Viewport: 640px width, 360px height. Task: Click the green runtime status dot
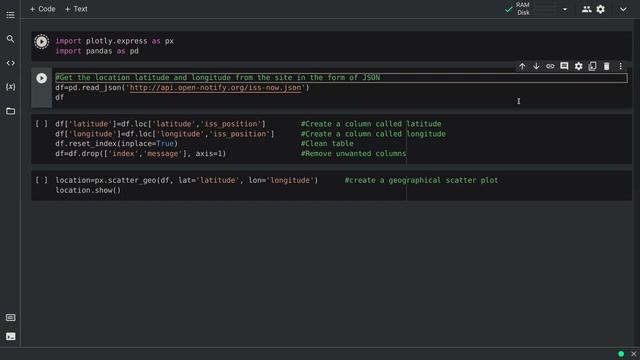point(621,354)
